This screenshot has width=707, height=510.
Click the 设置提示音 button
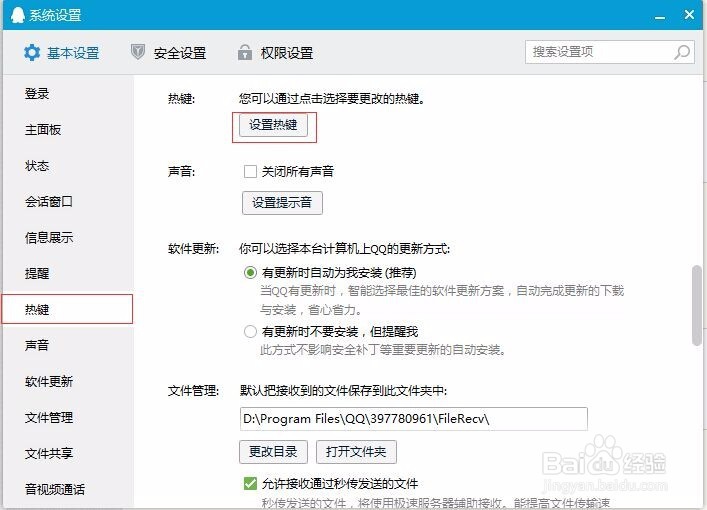pyautogui.click(x=282, y=203)
